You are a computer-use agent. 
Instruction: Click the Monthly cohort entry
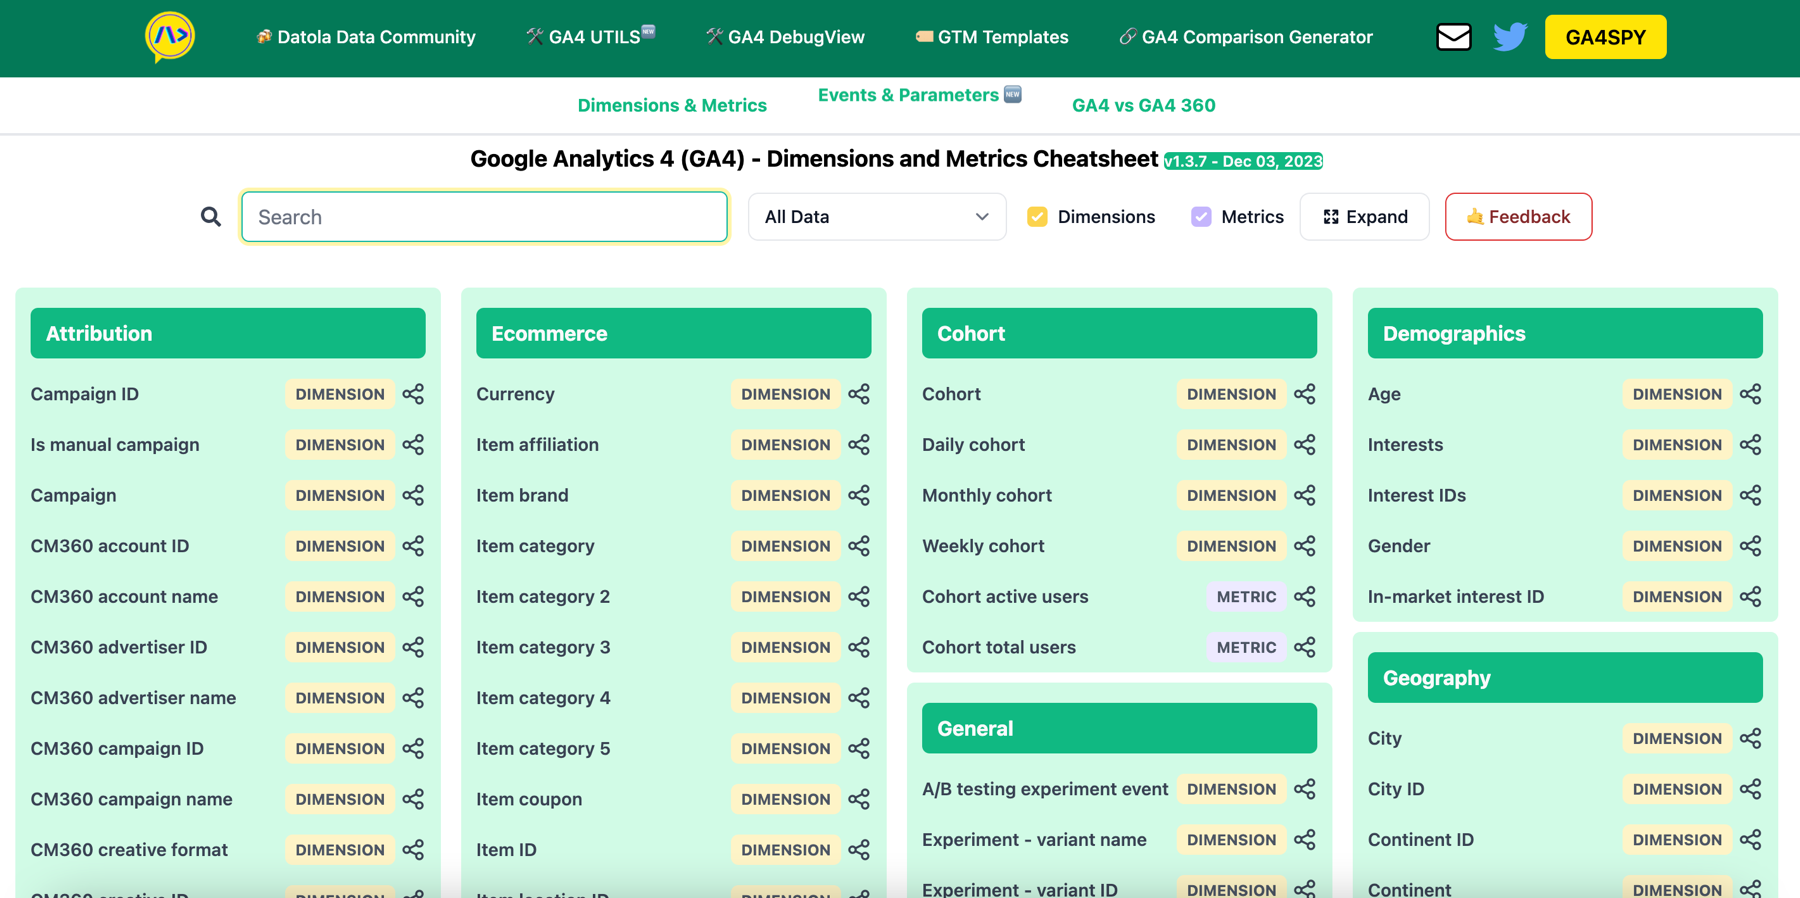987,495
